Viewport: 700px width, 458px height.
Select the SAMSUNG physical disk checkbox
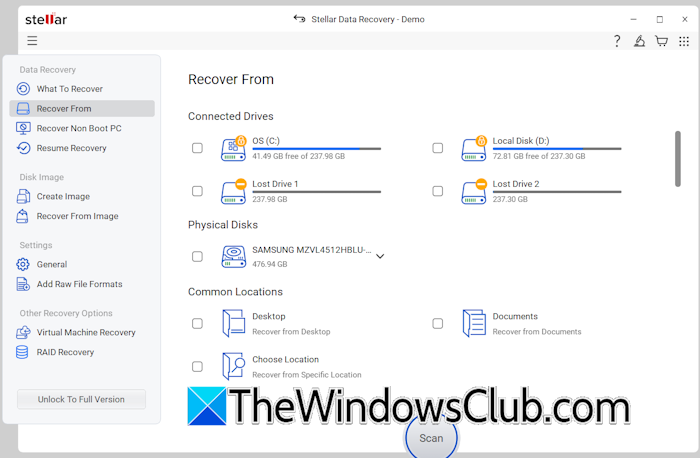(197, 257)
